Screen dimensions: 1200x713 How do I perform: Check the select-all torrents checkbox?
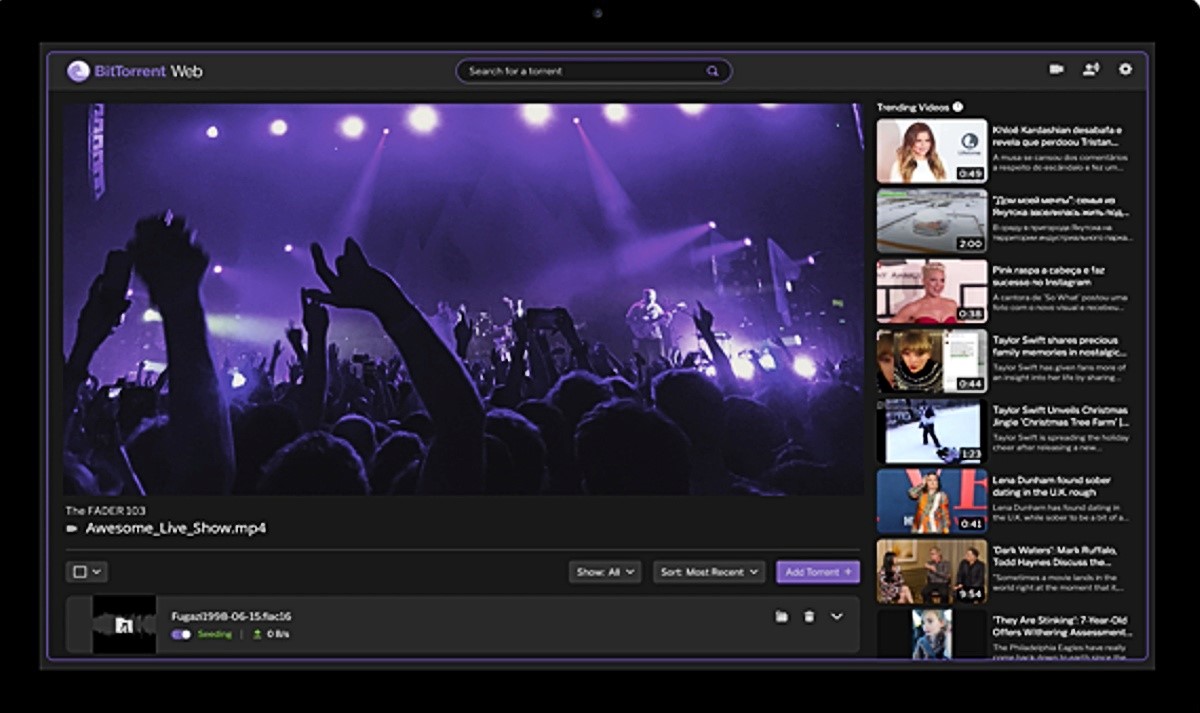click(80, 572)
